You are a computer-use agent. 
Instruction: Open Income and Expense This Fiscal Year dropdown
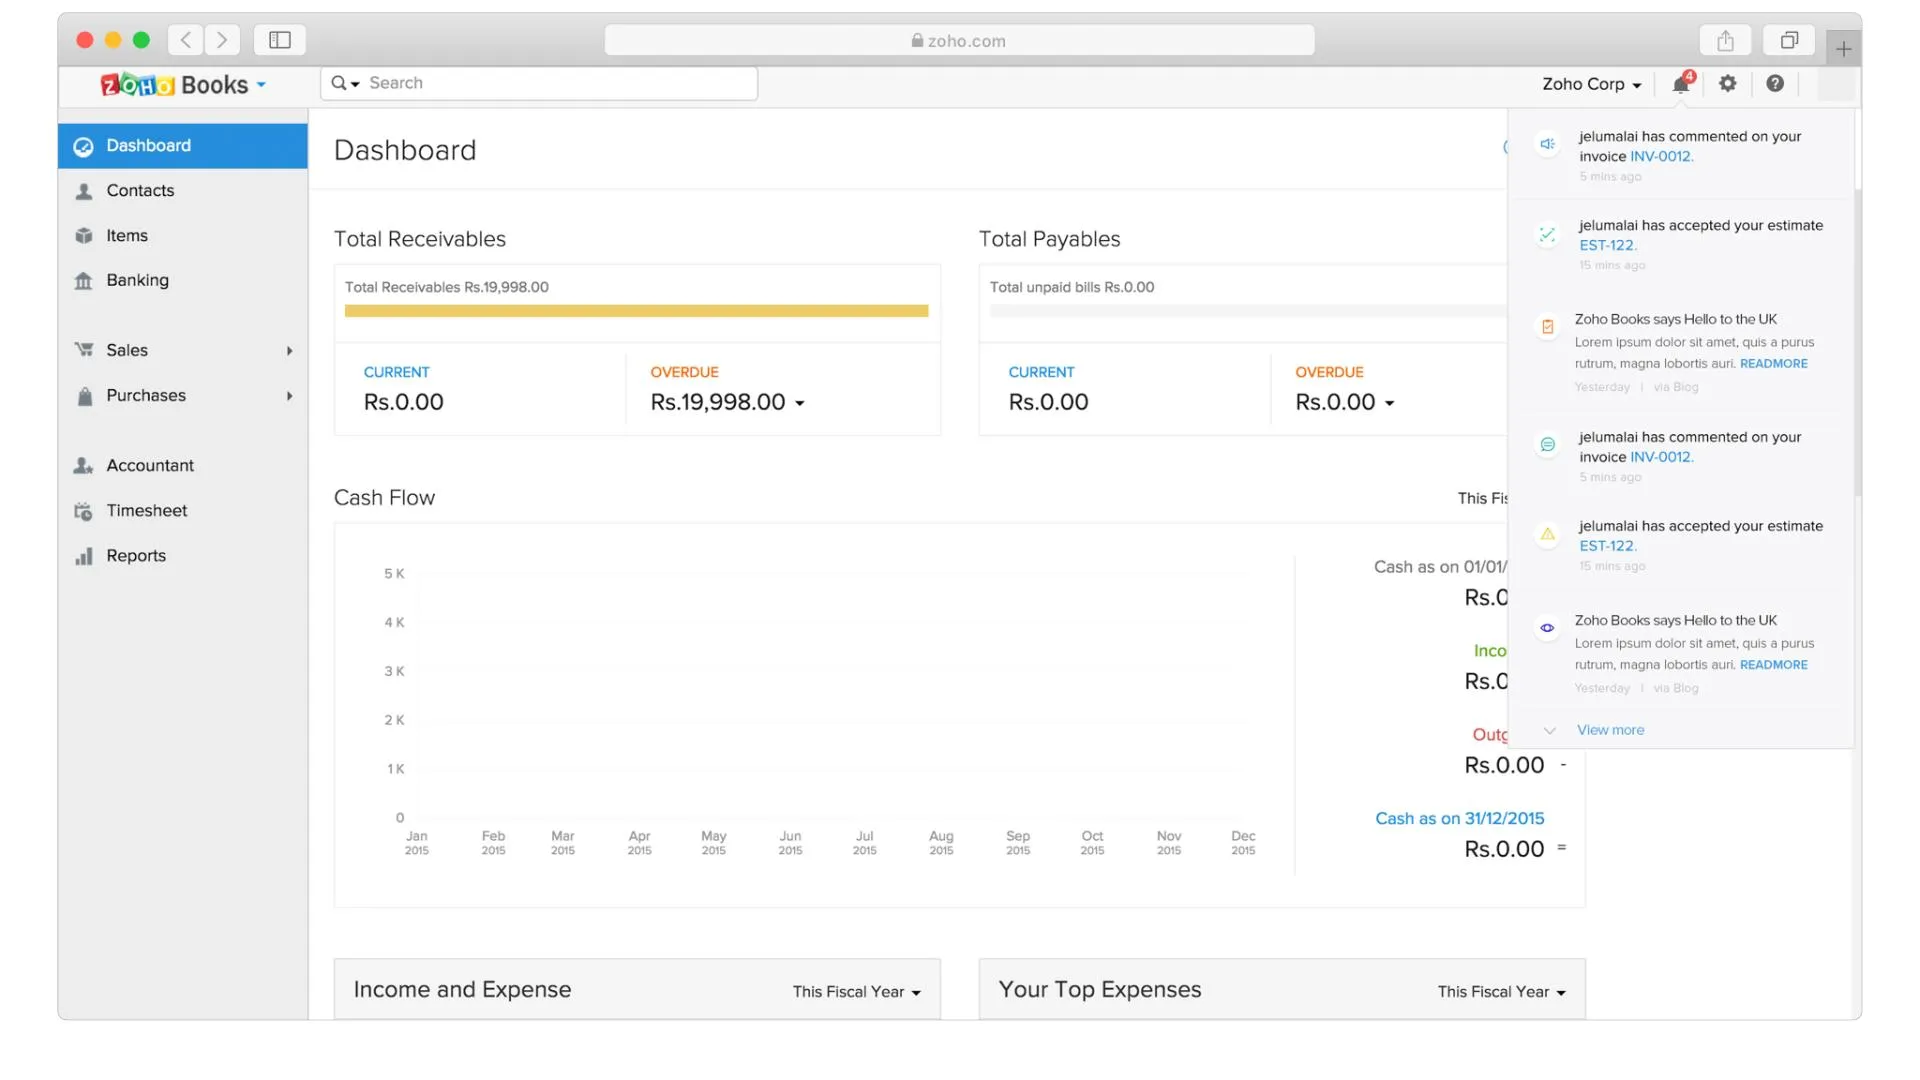856,992
